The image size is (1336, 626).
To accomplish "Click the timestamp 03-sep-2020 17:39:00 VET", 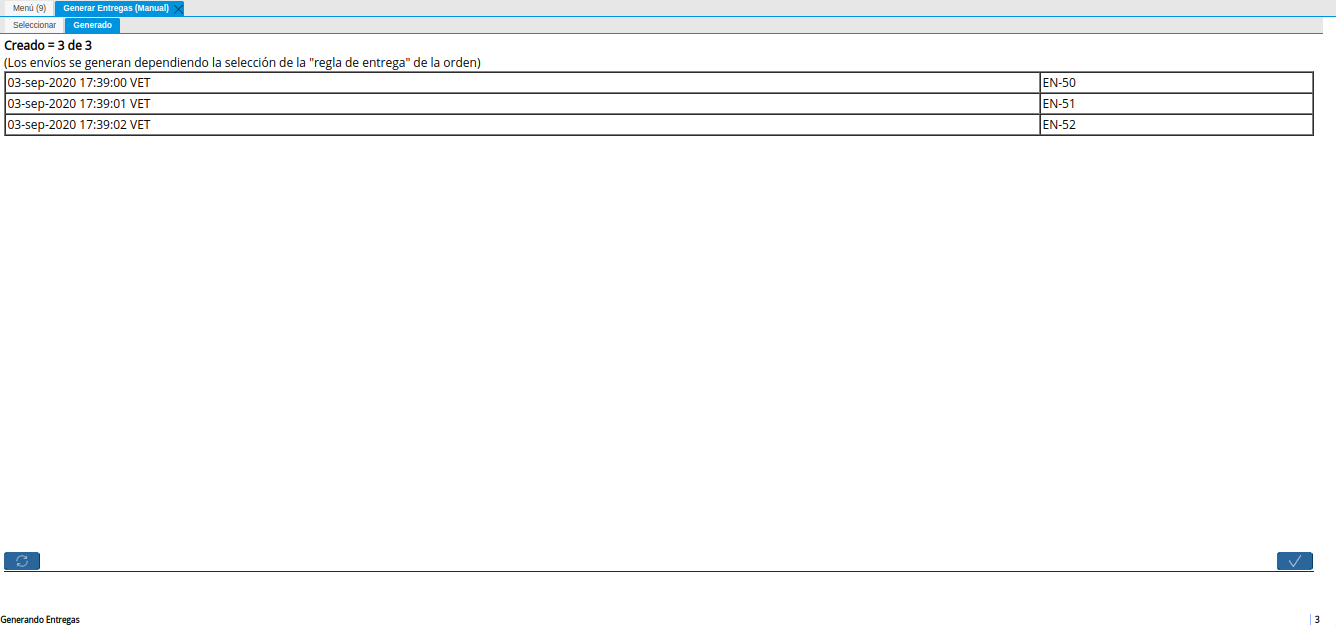I will pyautogui.click(x=77, y=82).
